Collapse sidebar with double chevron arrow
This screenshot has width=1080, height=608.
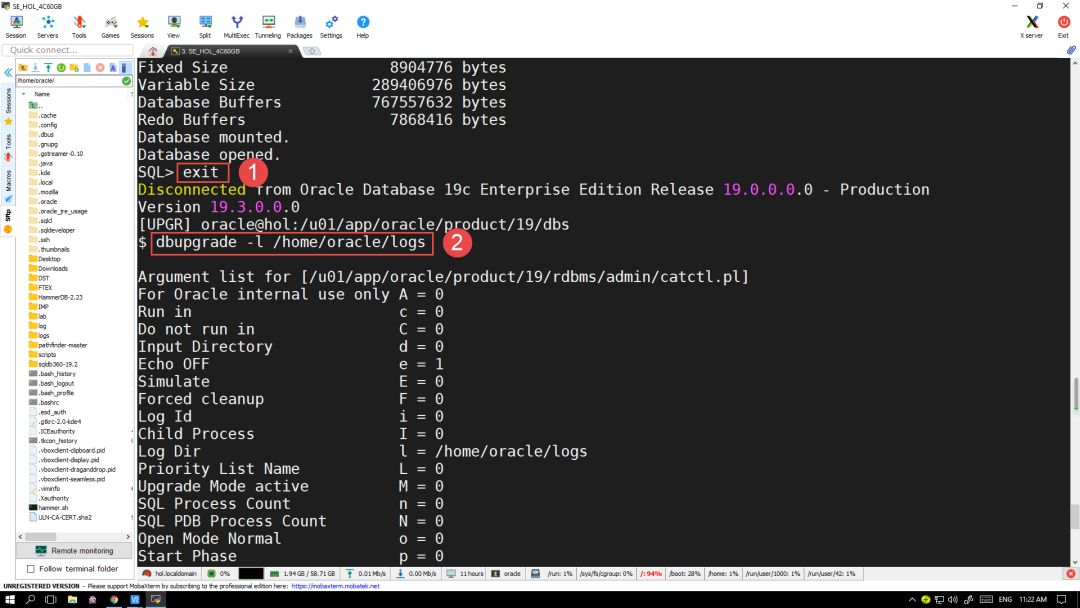[x=8, y=72]
